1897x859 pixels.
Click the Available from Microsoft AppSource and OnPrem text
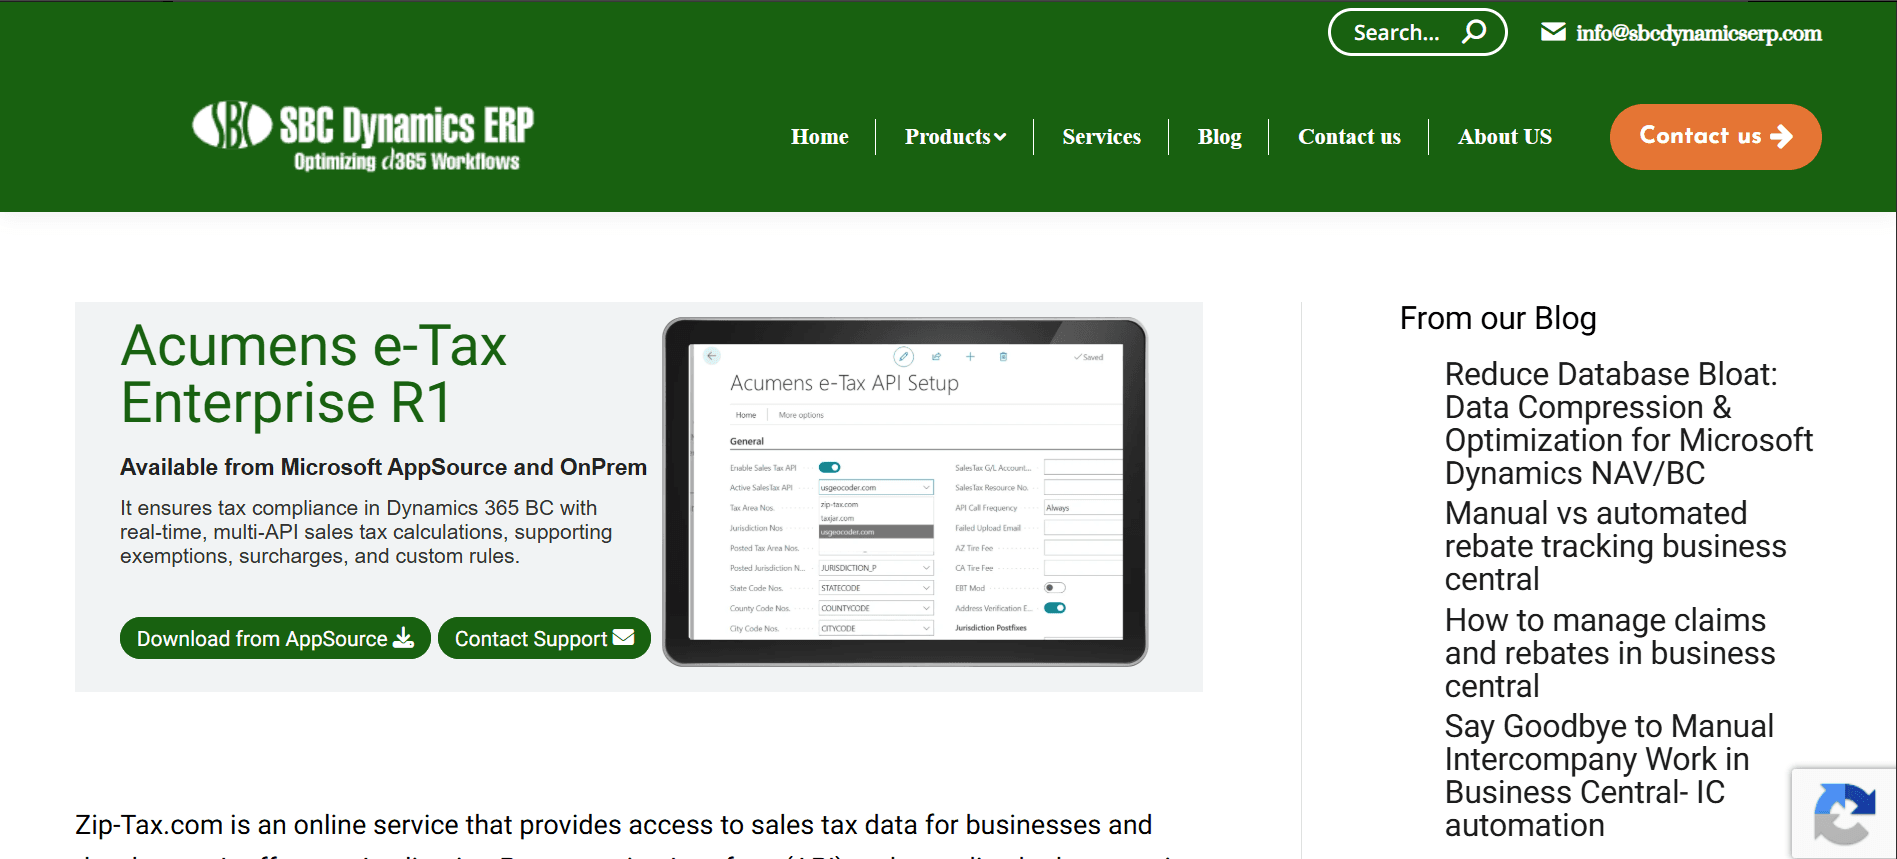click(384, 467)
